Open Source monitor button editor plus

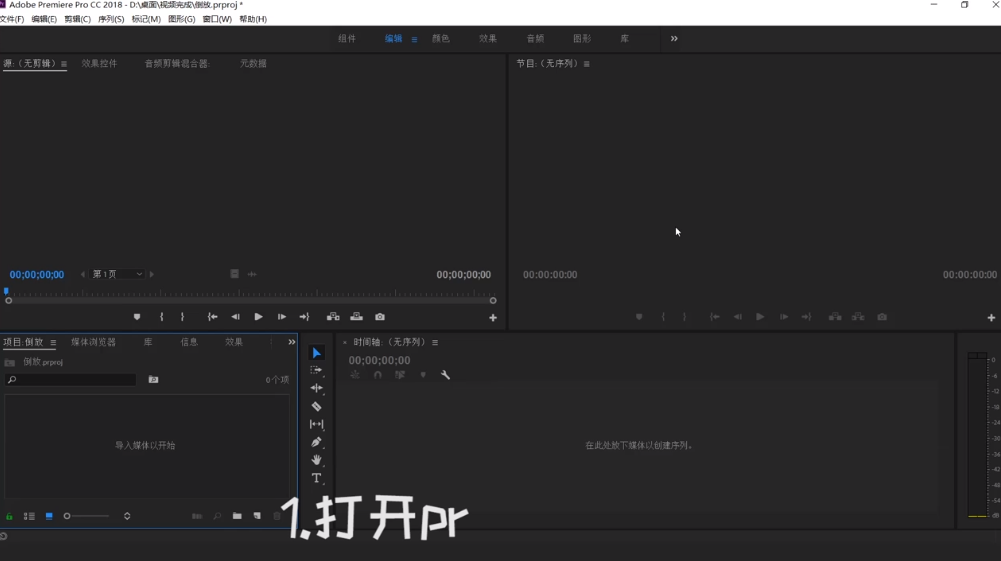tap(493, 318)
